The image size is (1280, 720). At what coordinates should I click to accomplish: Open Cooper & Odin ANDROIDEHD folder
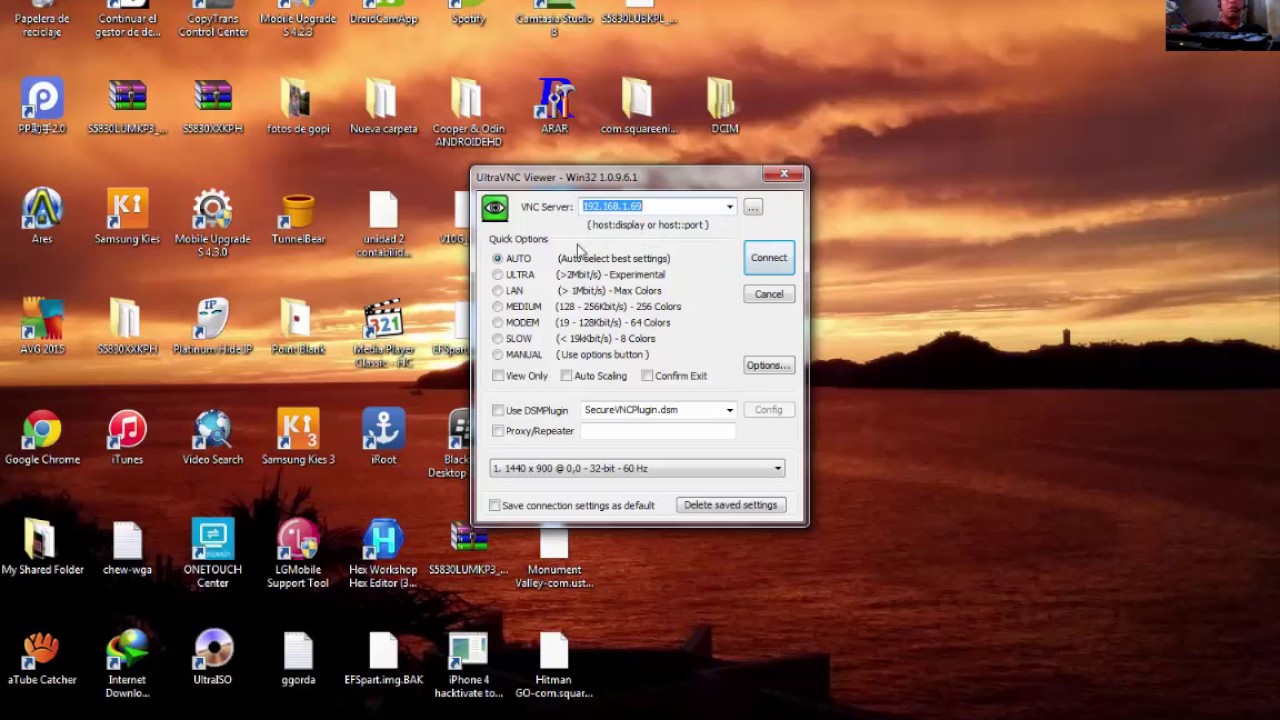[468, 112]
